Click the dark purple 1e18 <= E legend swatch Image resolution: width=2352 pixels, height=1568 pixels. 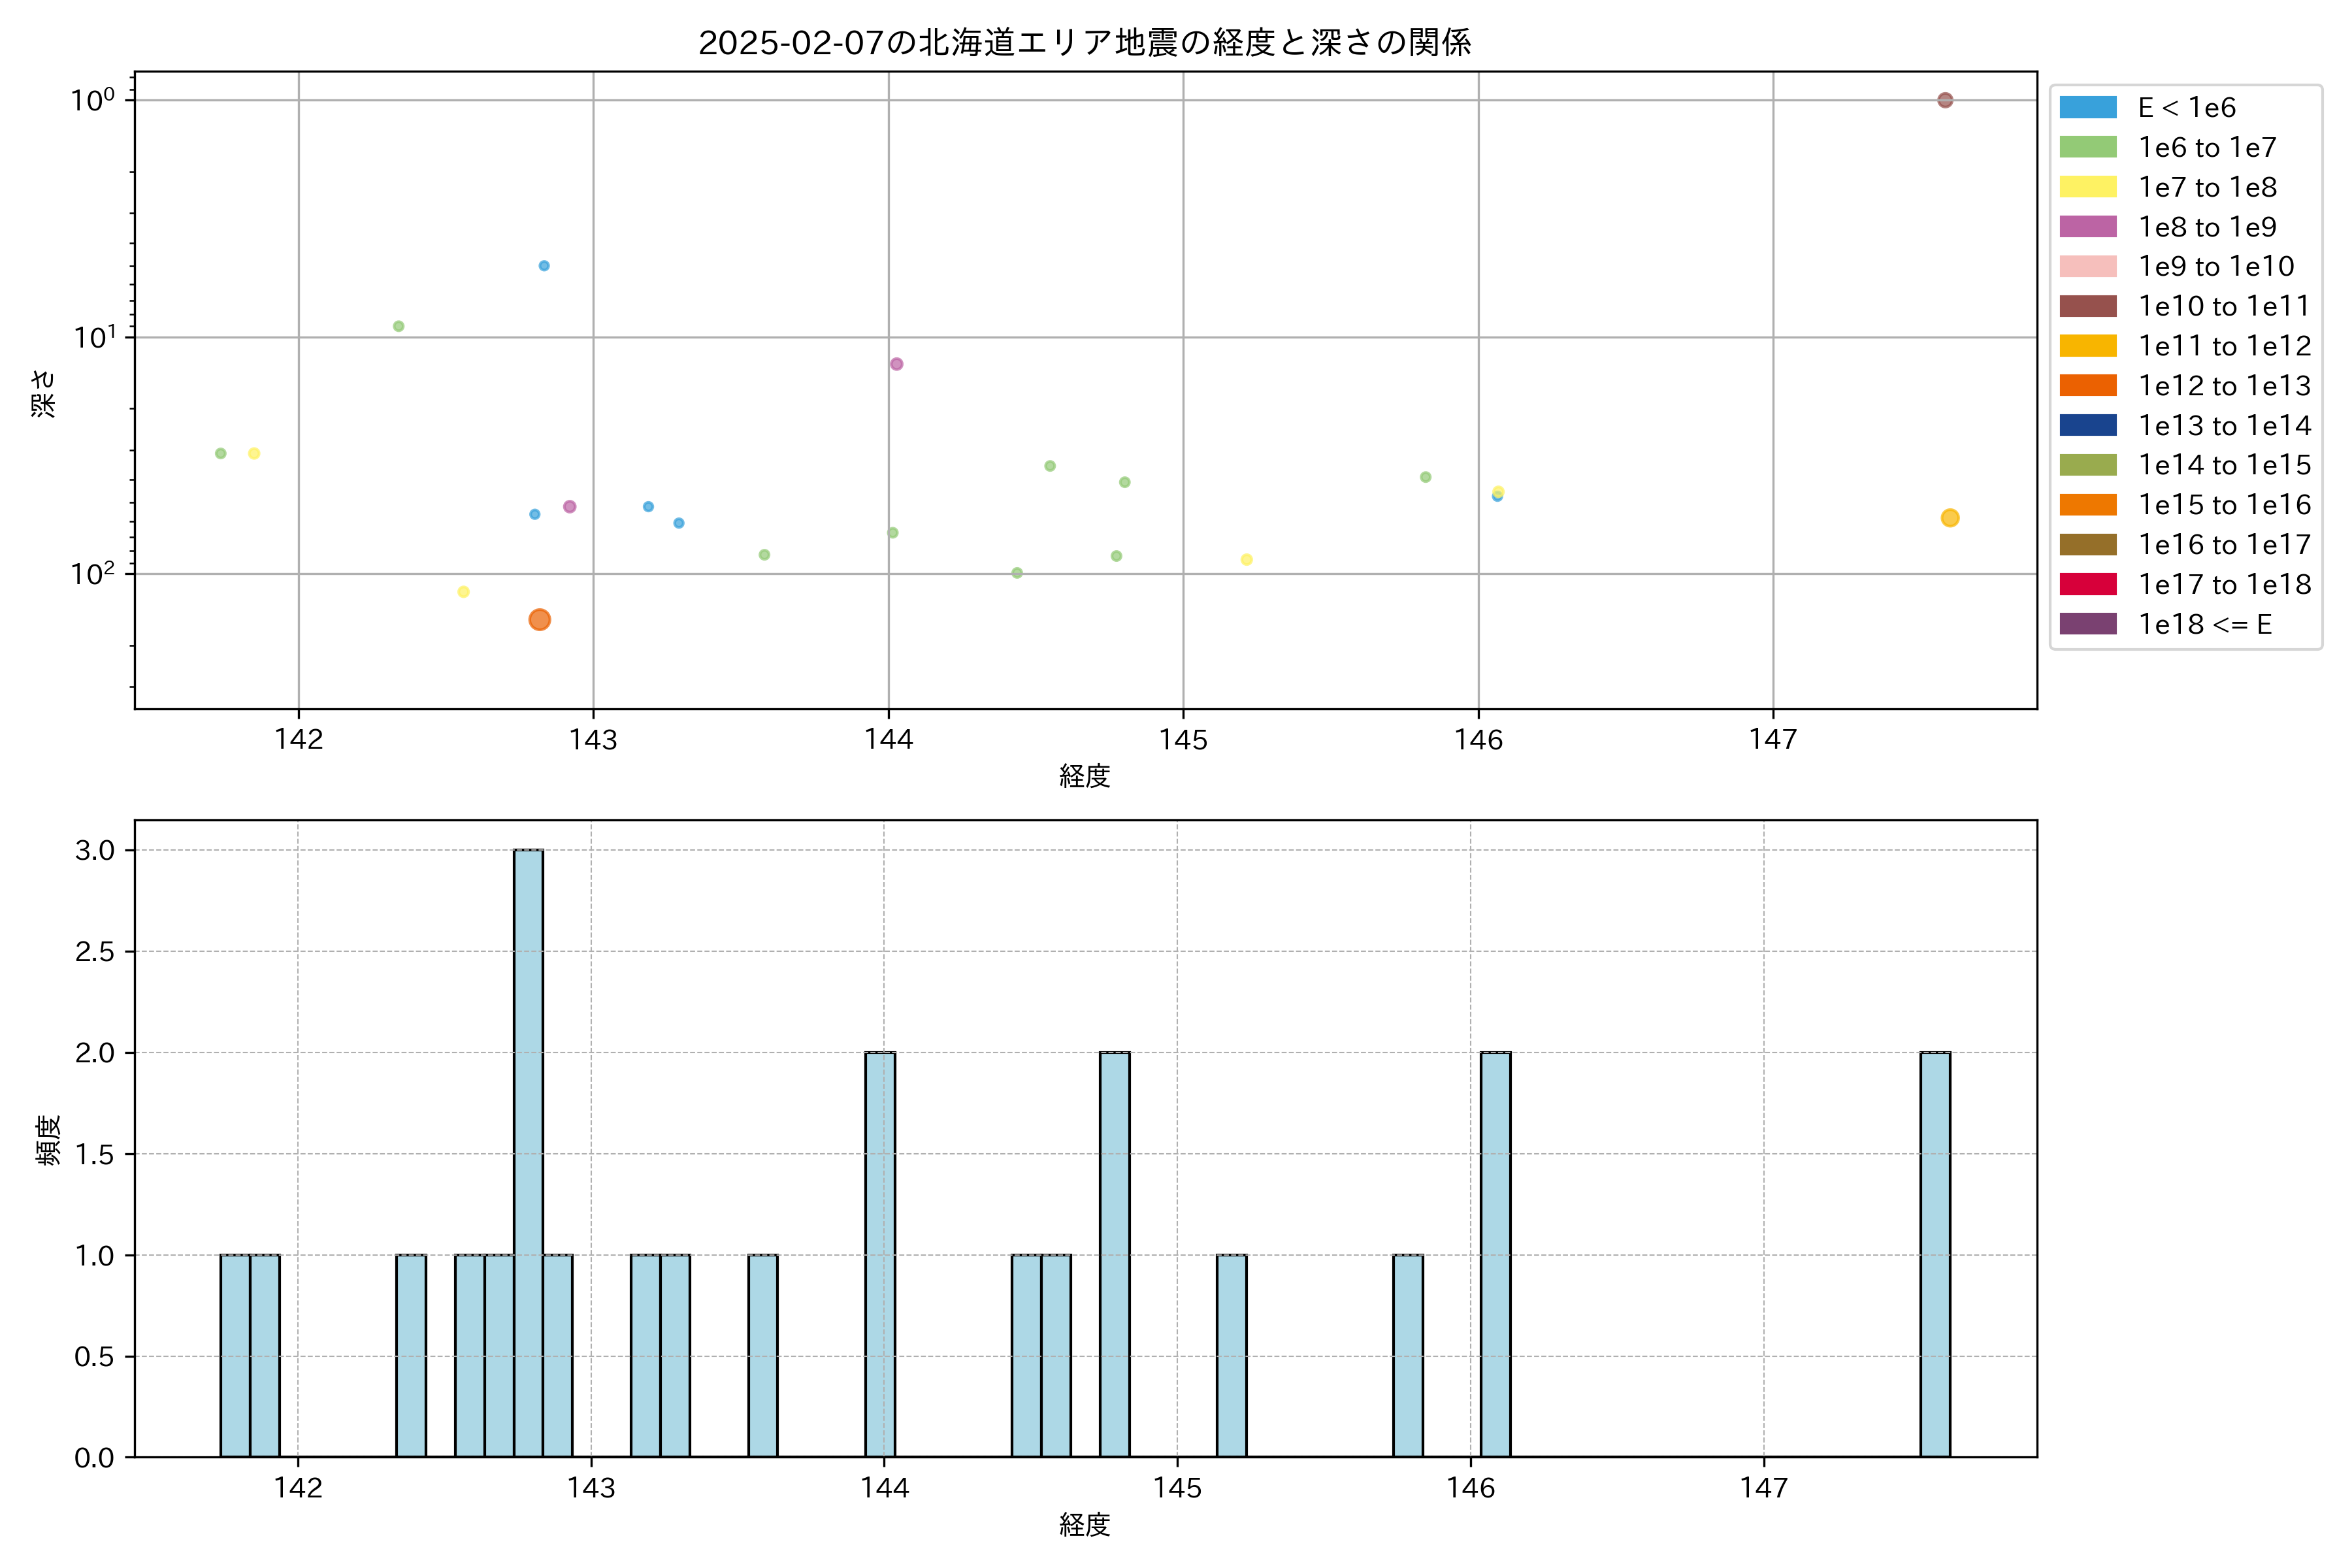point(2087,624)
